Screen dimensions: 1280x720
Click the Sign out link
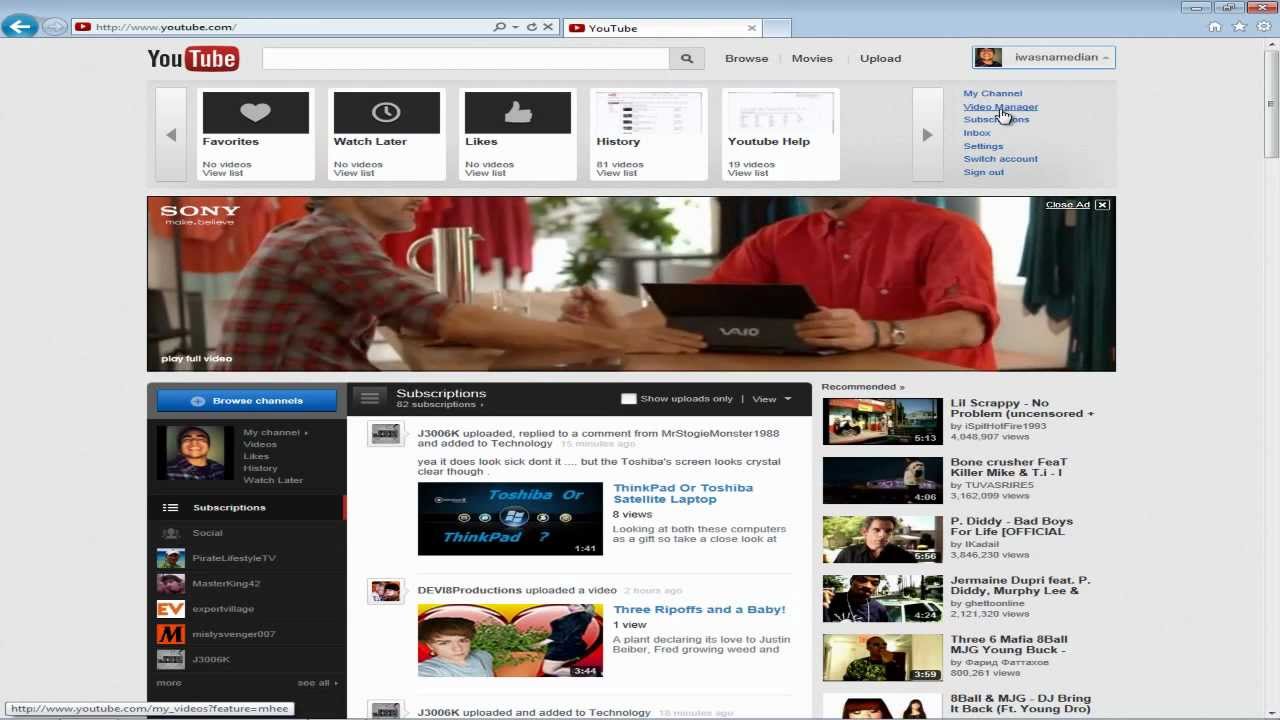(983, 172)
